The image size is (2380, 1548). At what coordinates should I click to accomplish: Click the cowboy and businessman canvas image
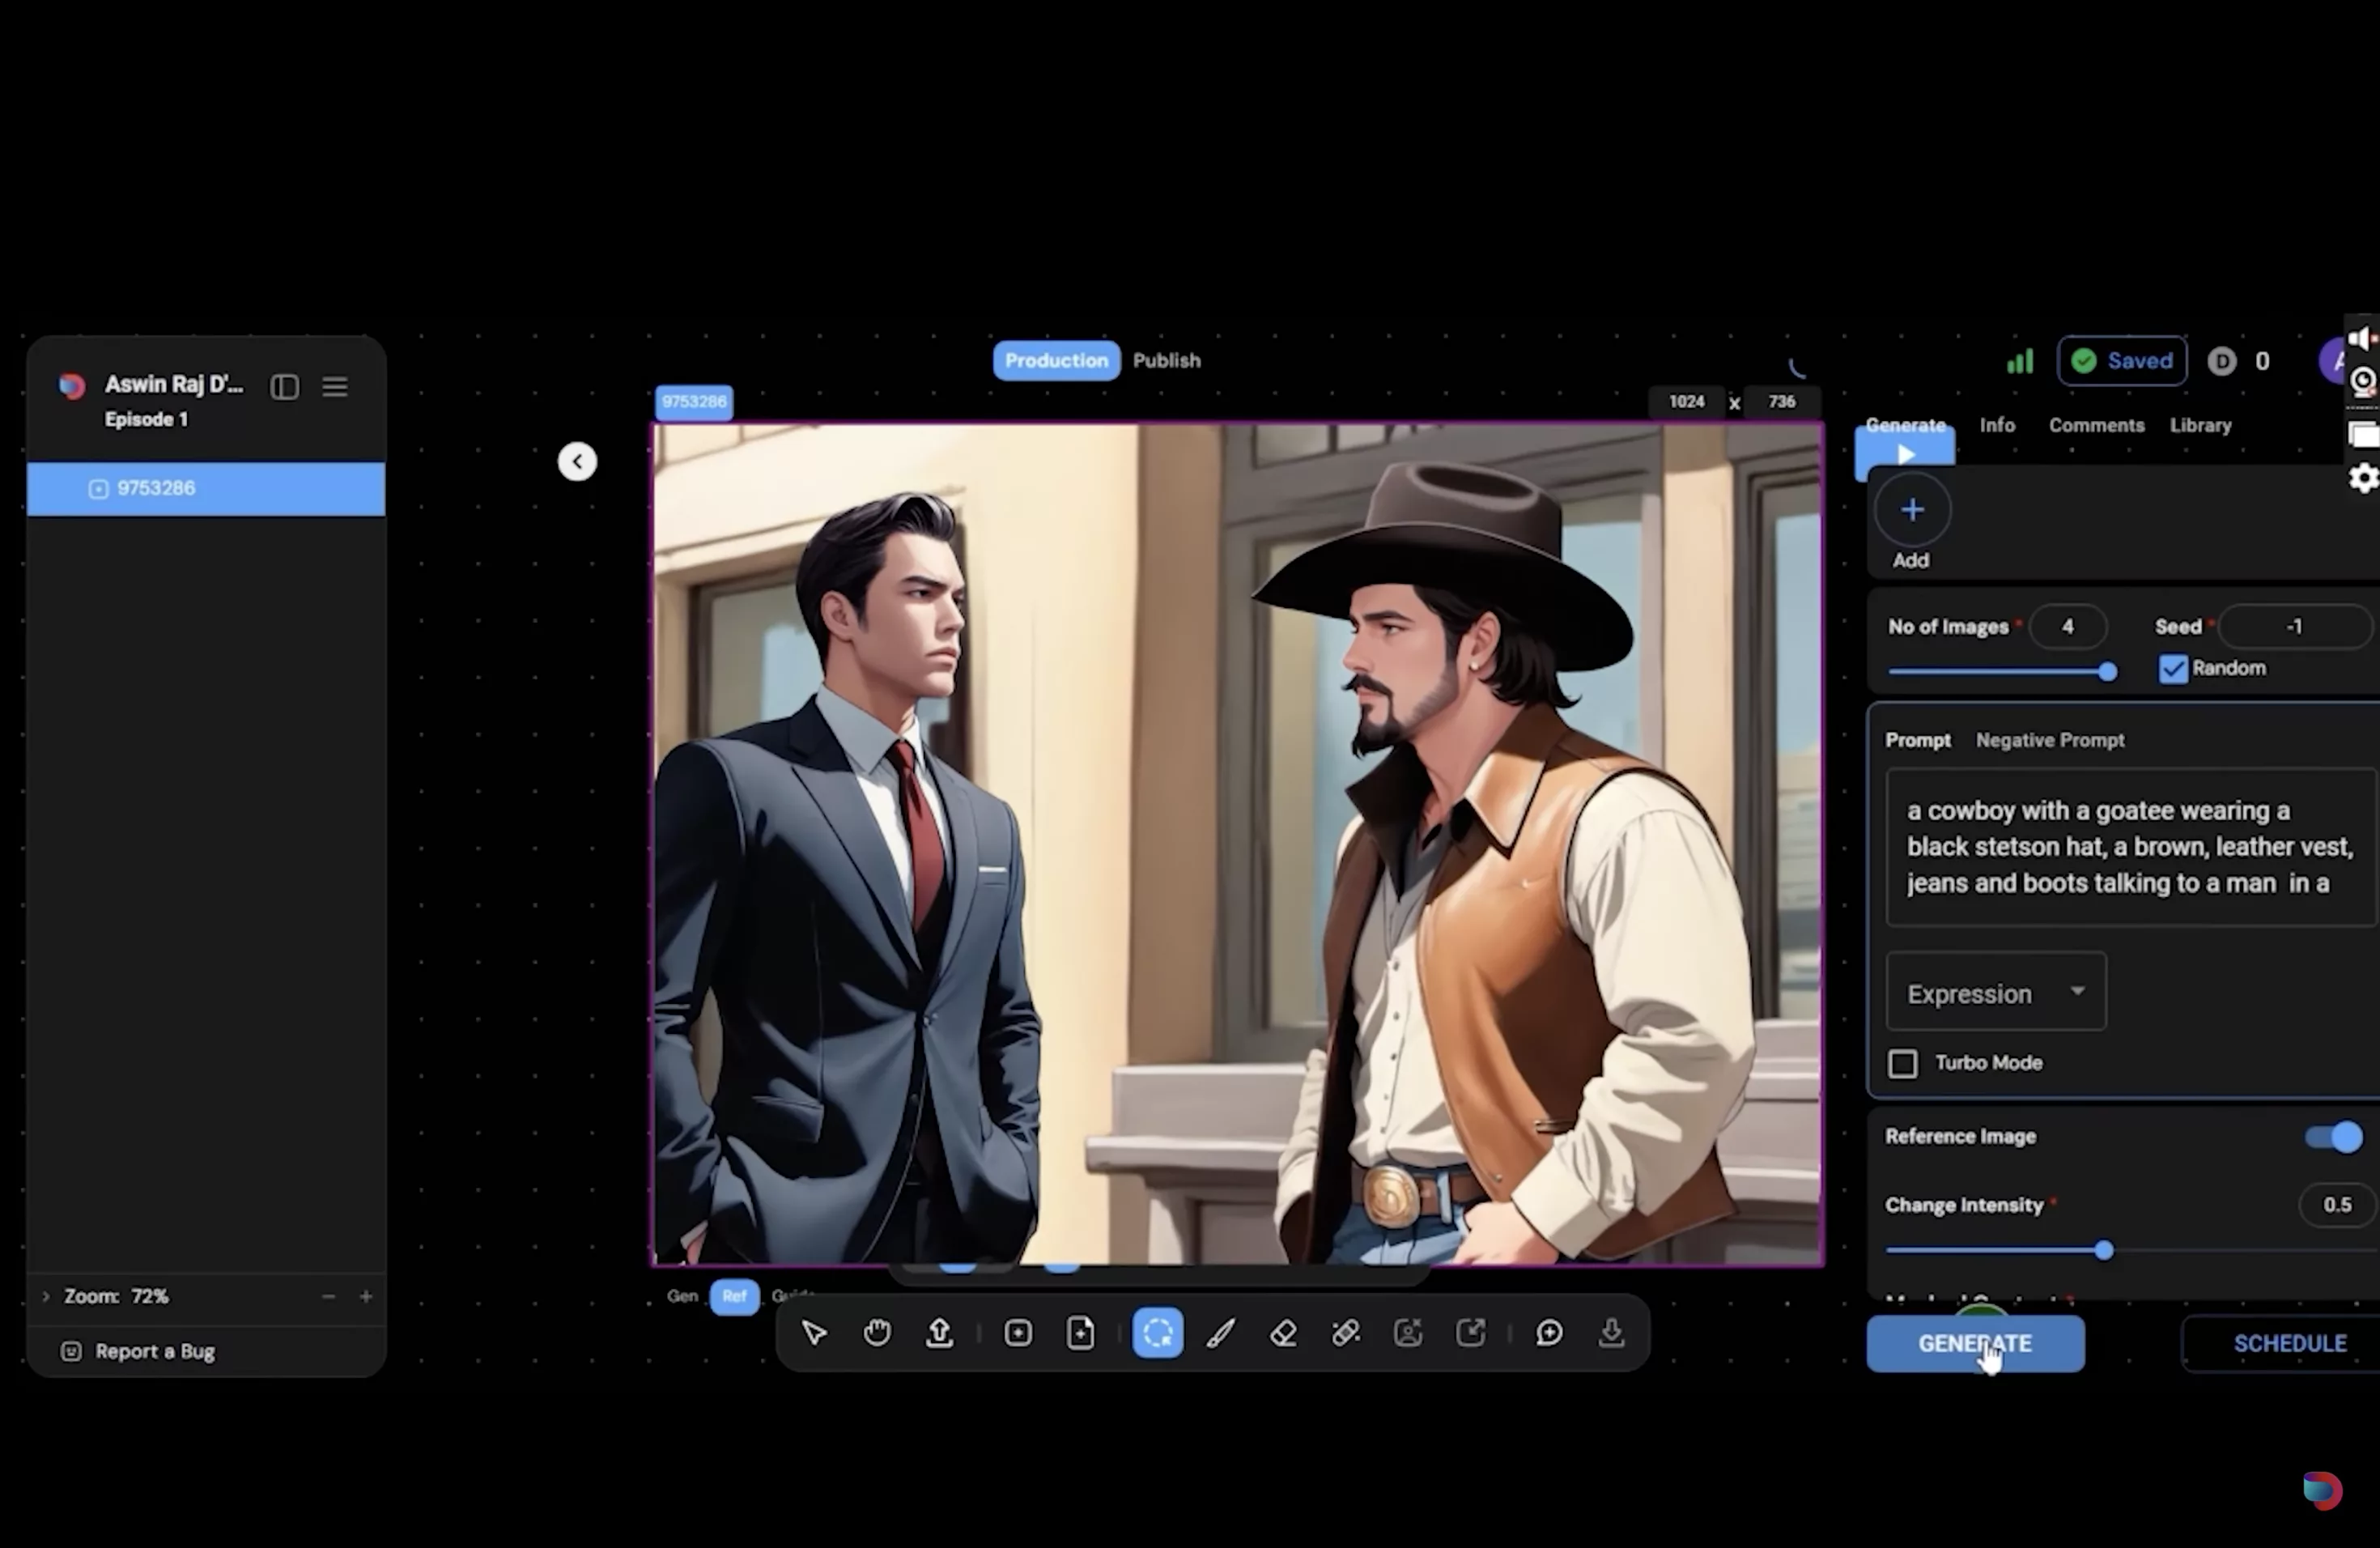click(x=1238, y=845)
